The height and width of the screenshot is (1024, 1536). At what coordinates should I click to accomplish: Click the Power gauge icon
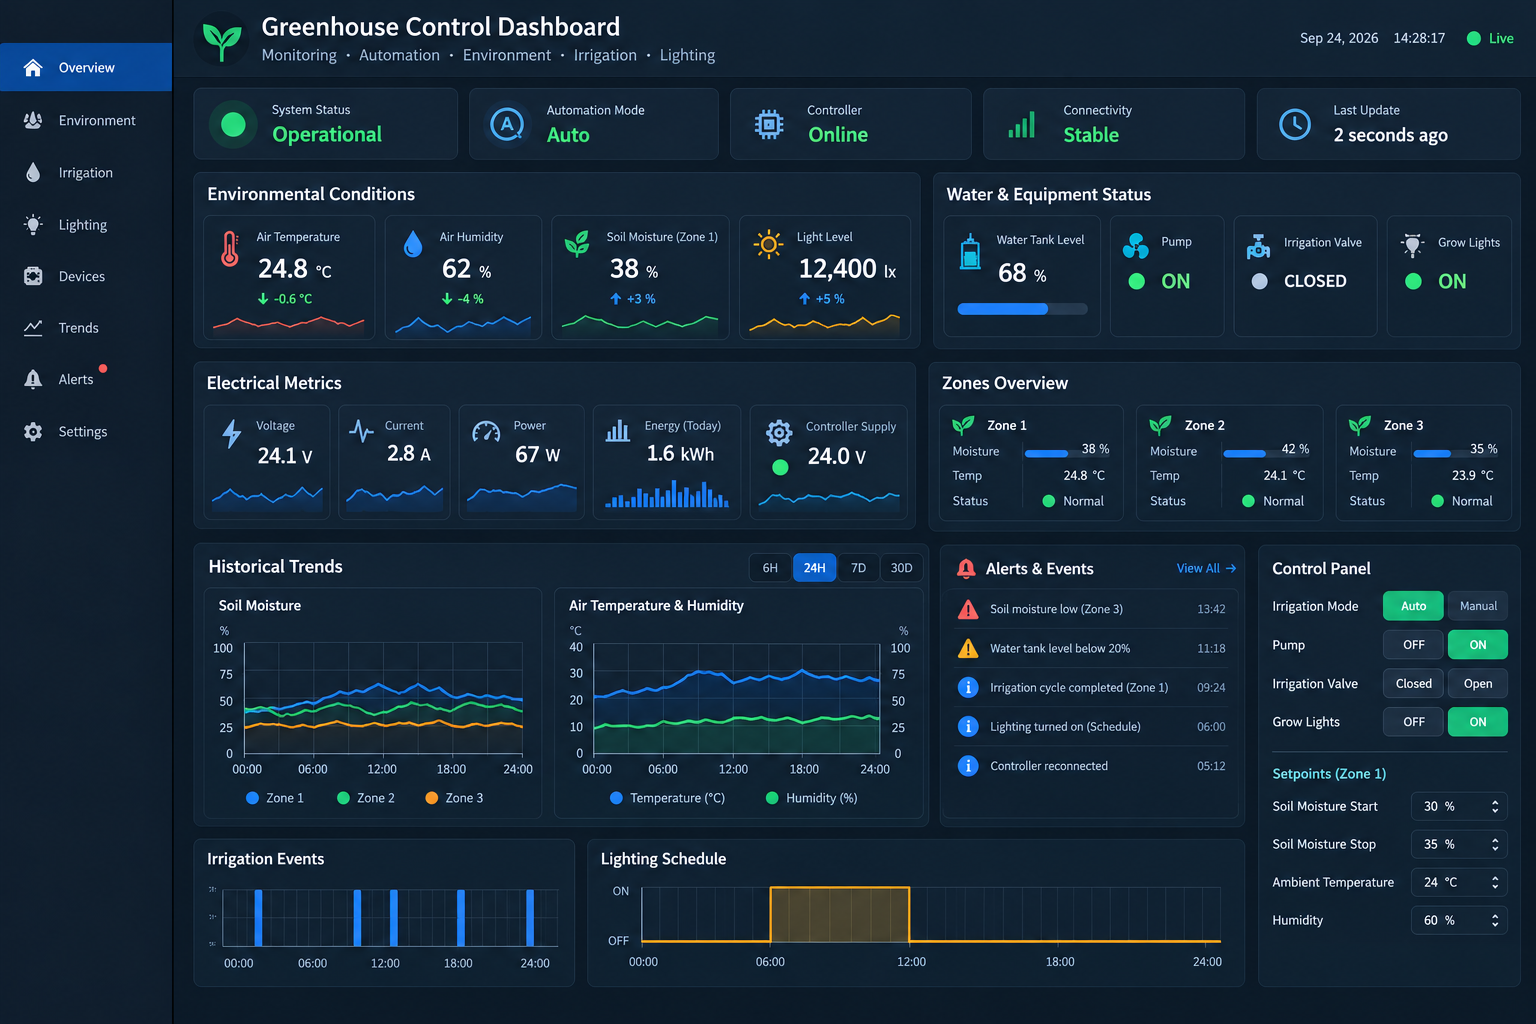coord(486,432)
